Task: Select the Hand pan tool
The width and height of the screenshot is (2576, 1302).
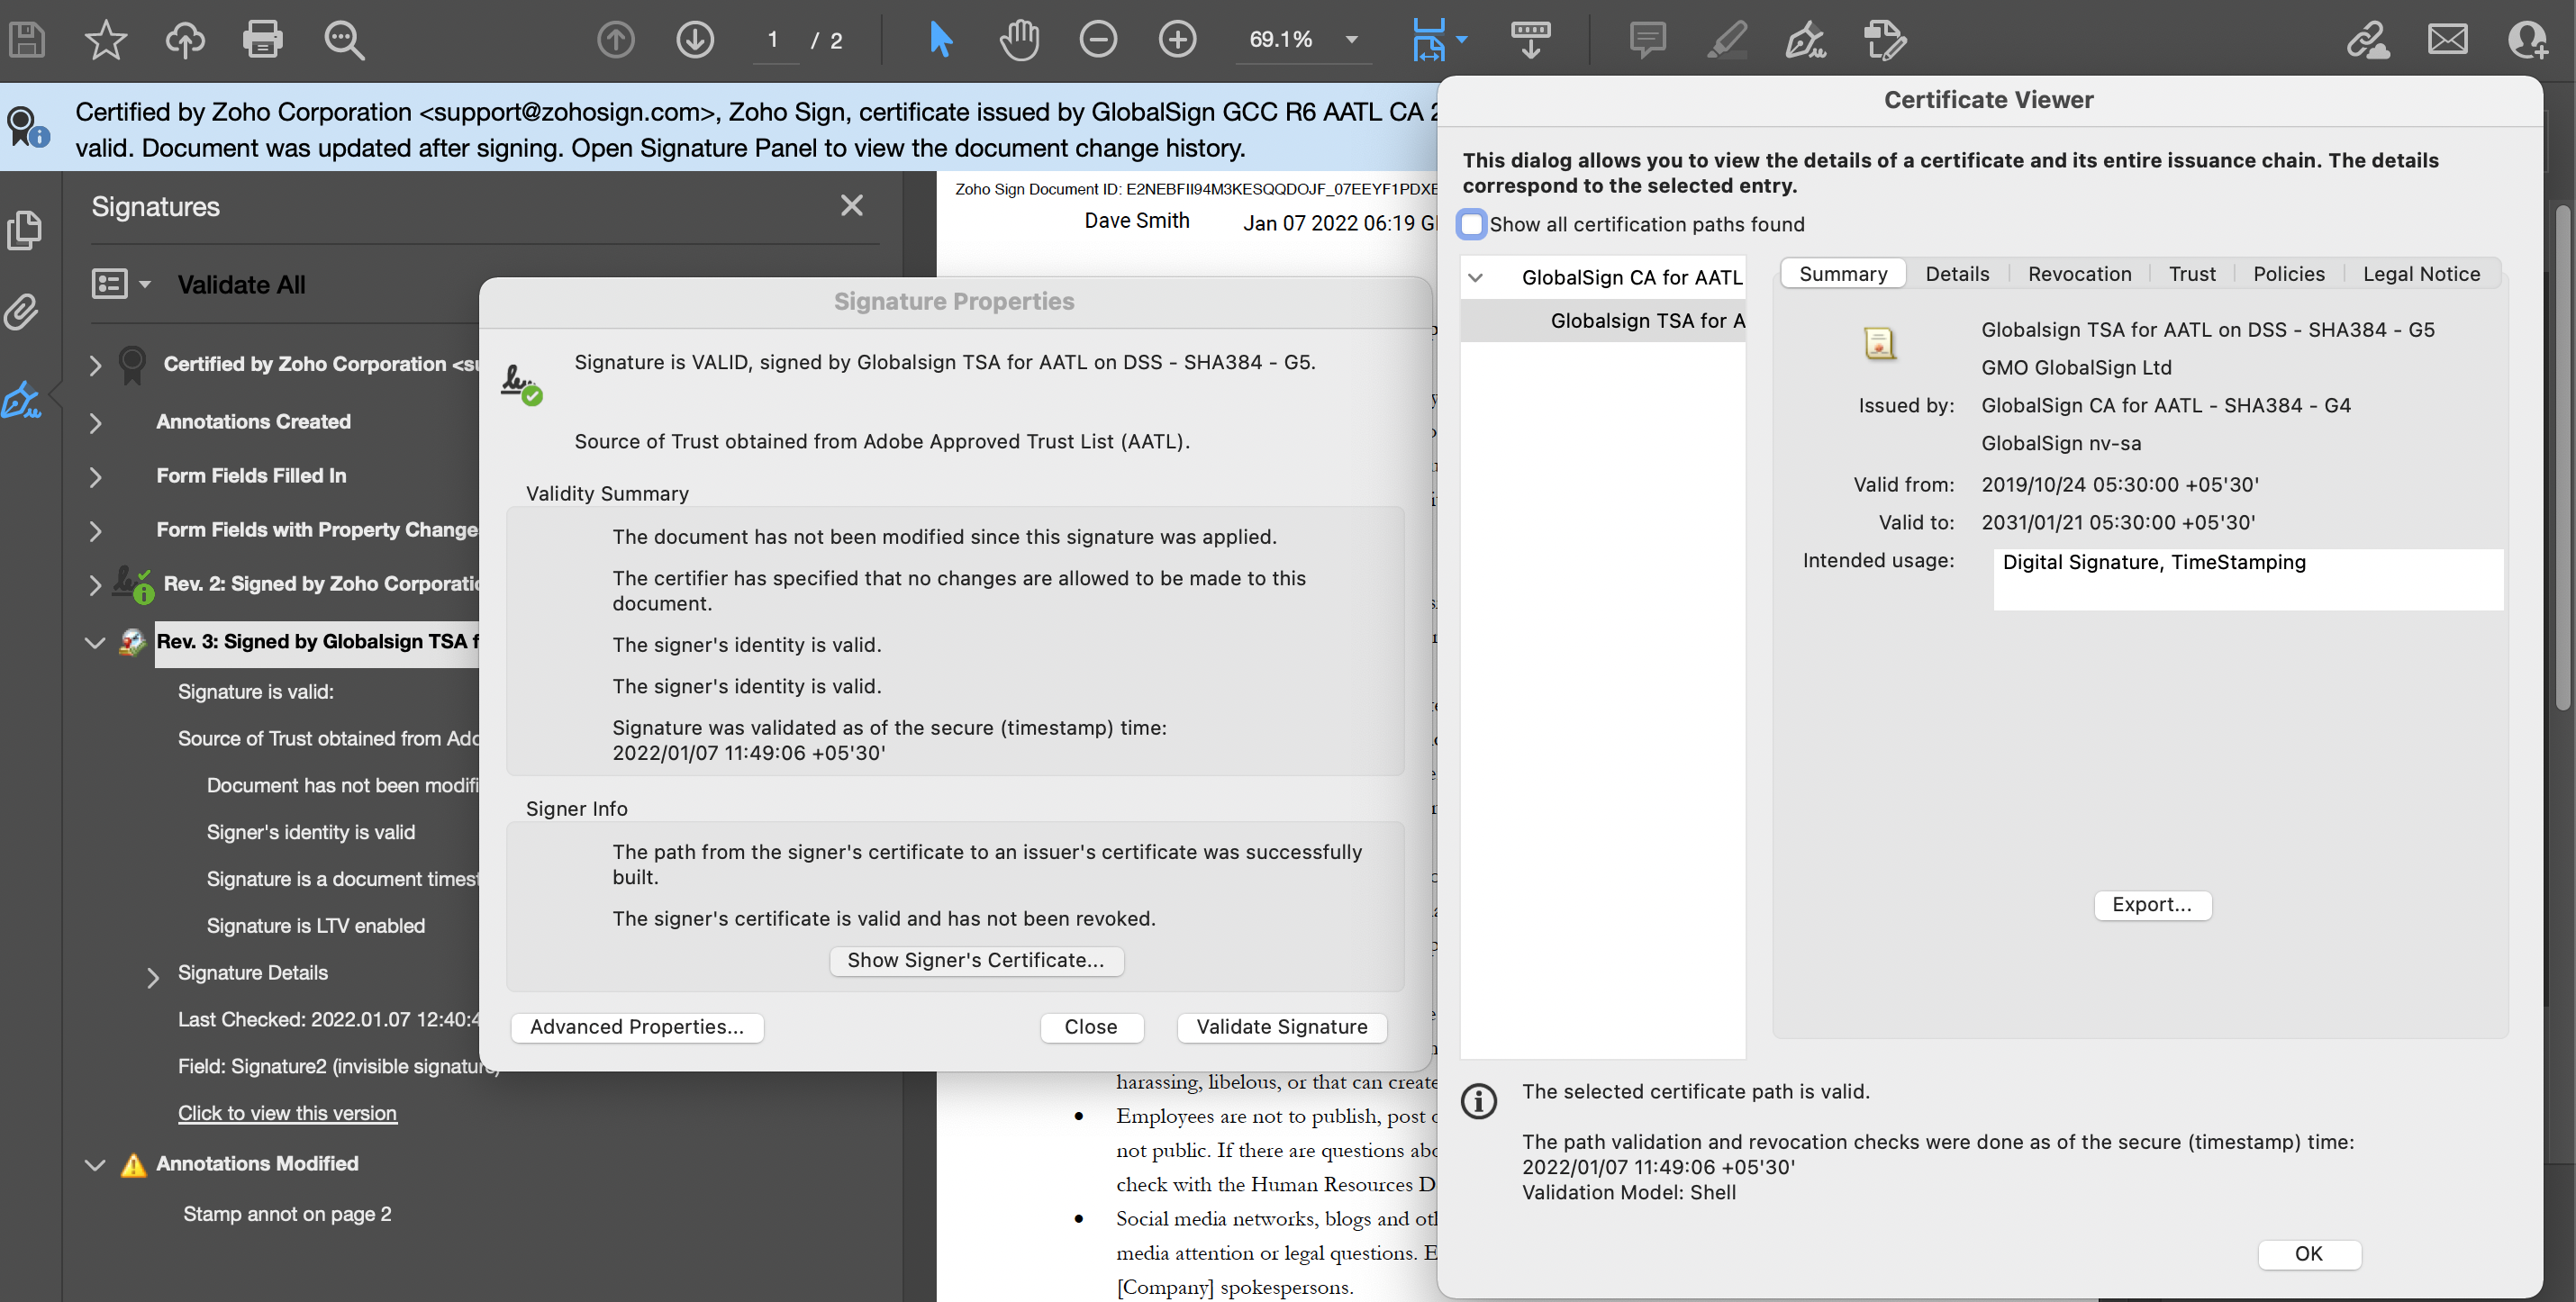Action: pyautogui.click(x=1019, y=40)
